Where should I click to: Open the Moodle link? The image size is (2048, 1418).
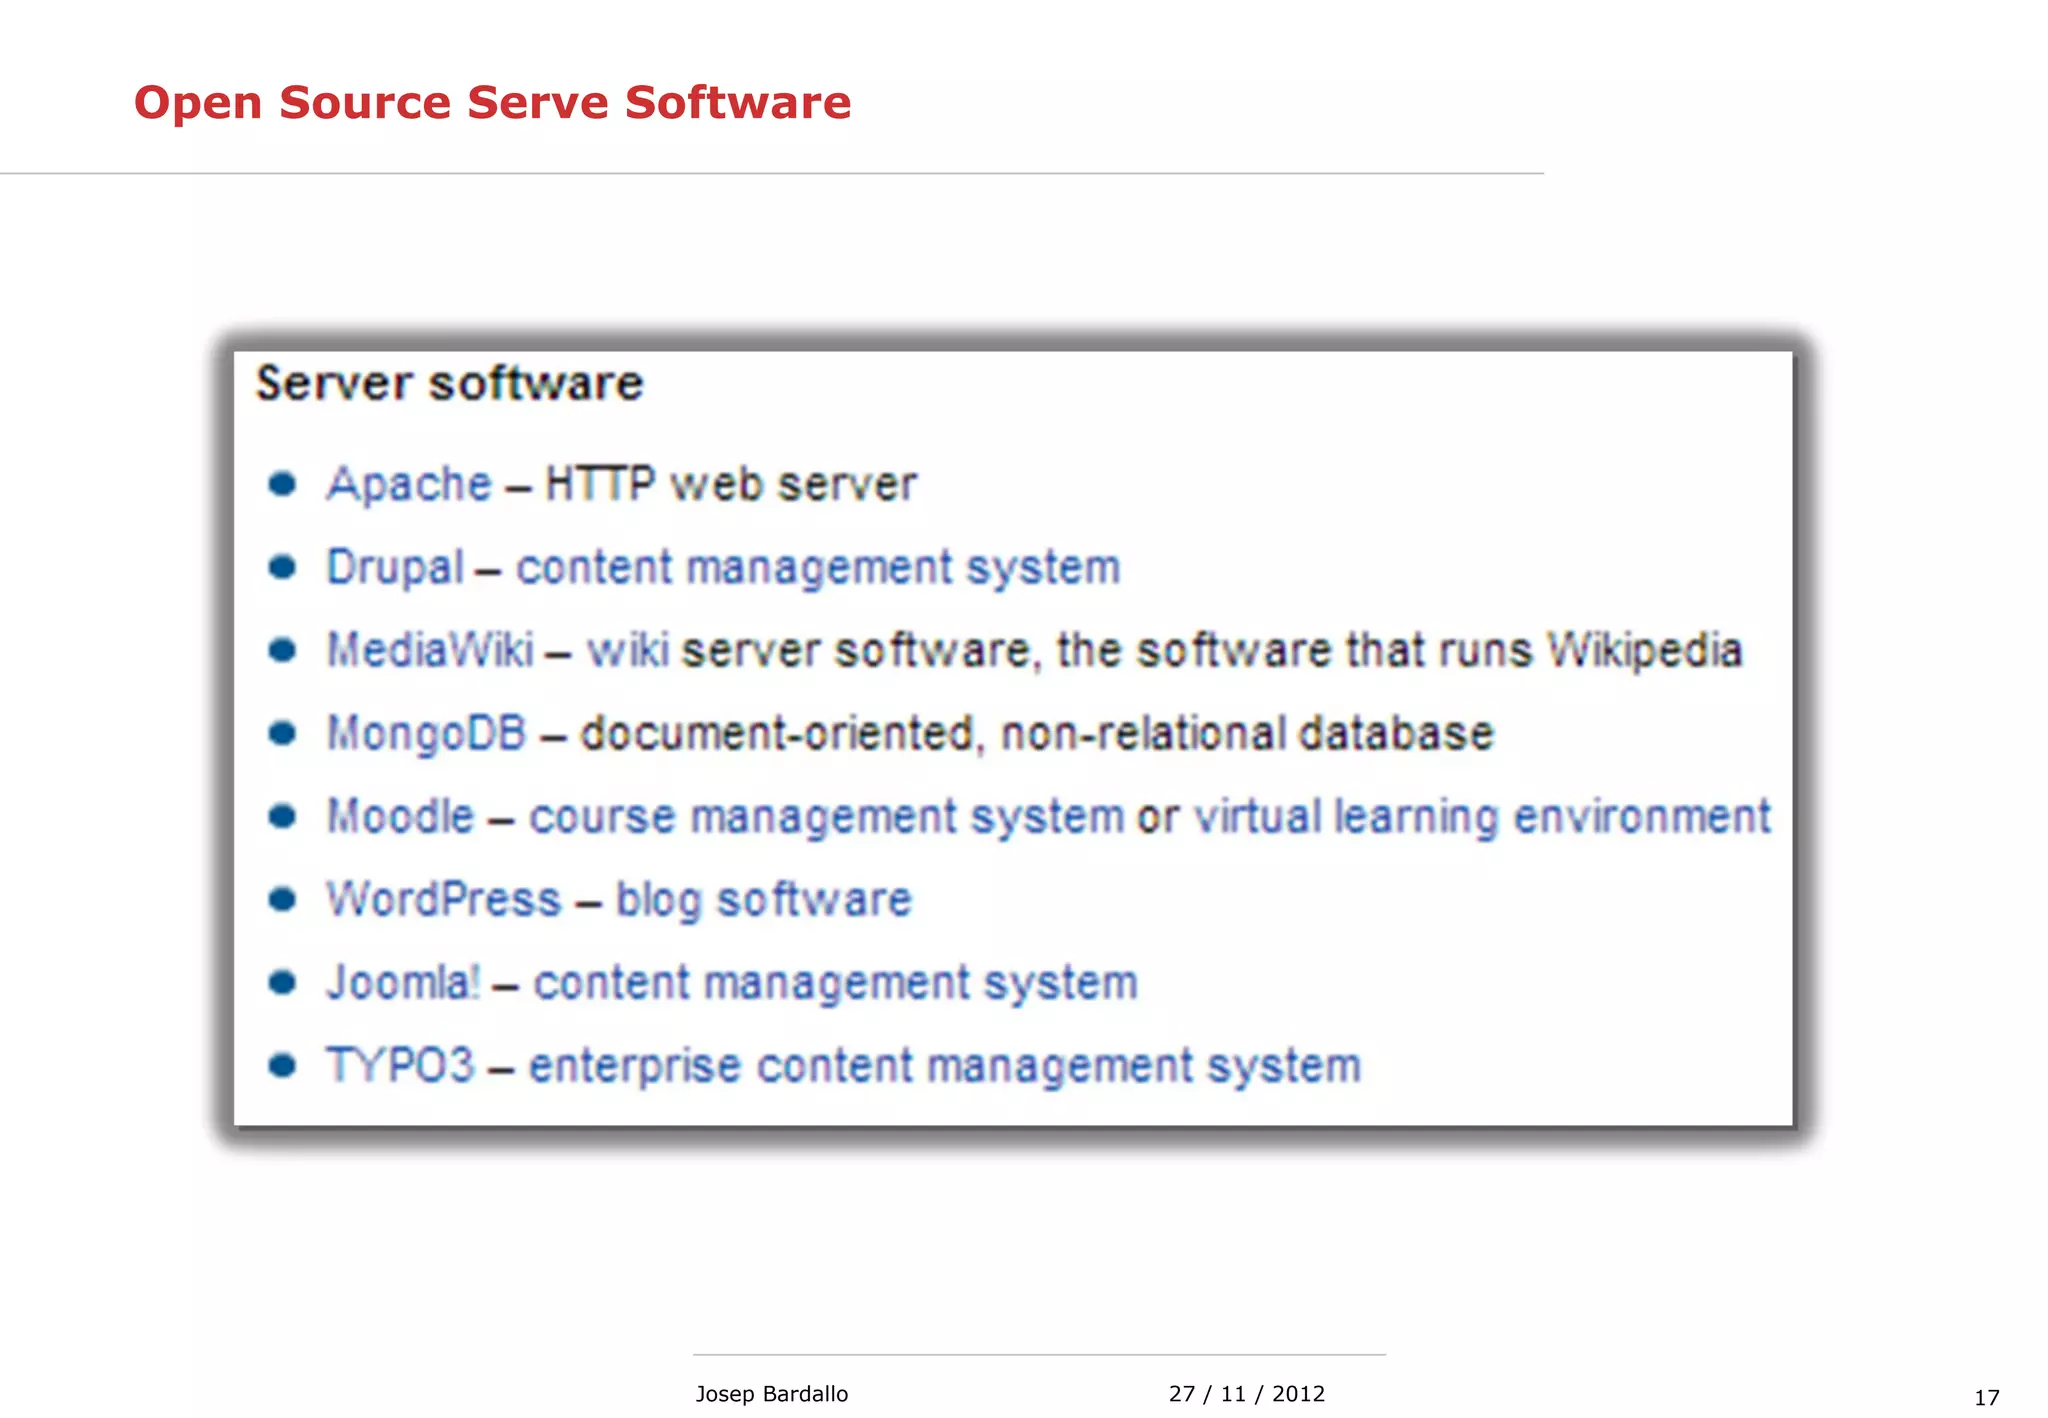coord(400,816)
